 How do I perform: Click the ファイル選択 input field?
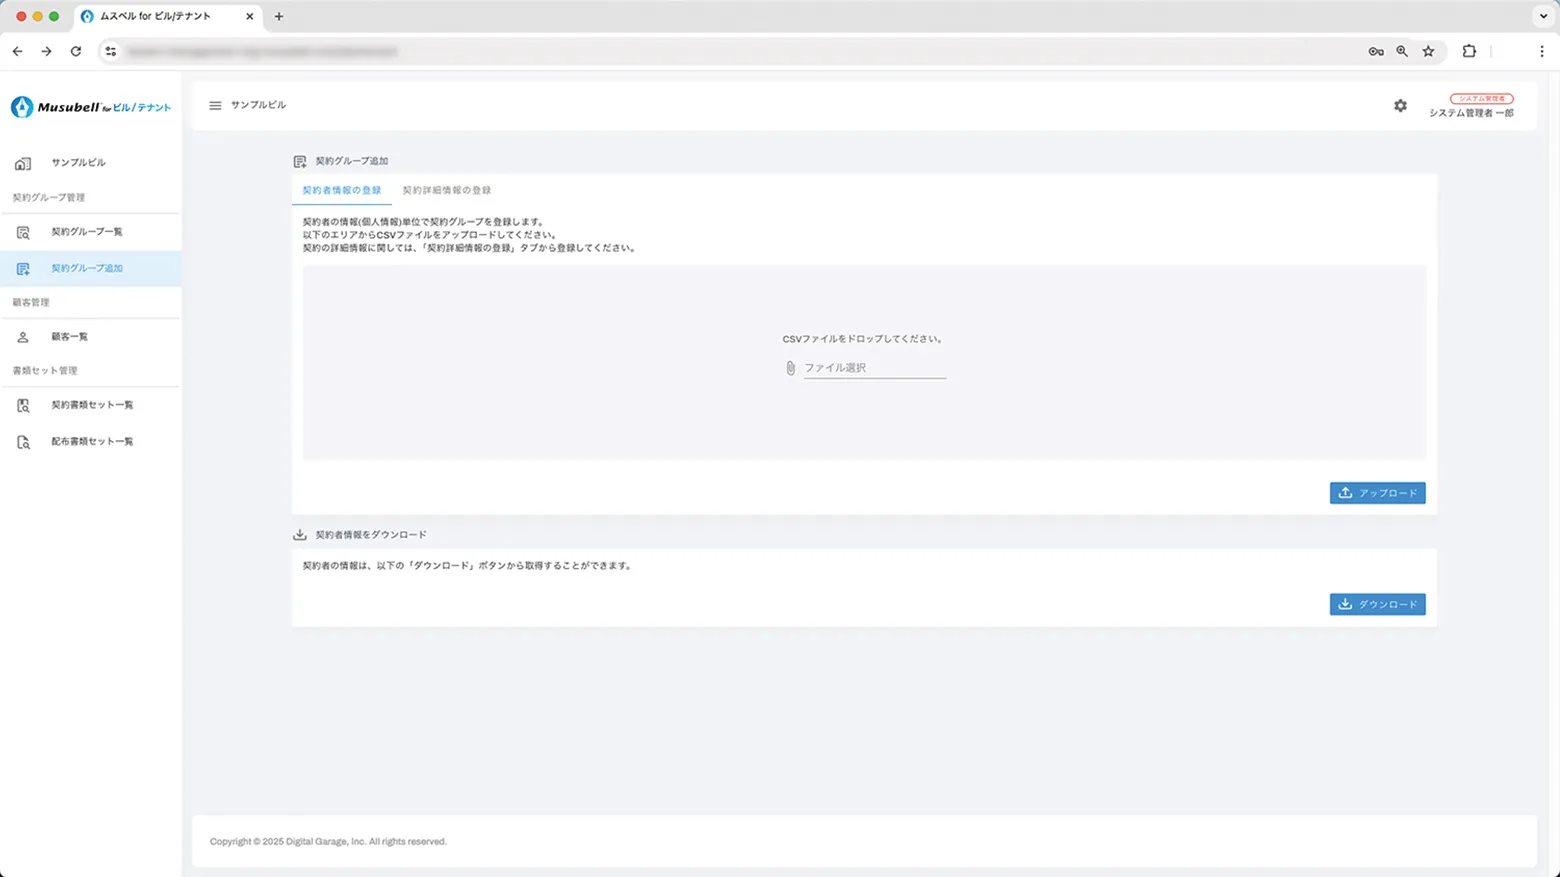[x=874, y=368]
